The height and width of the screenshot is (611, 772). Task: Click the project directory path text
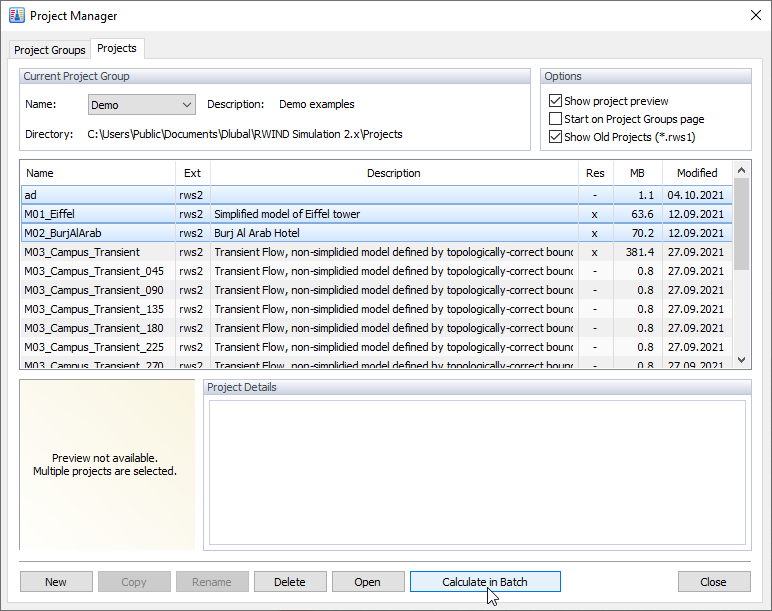(x=245, y=134)
